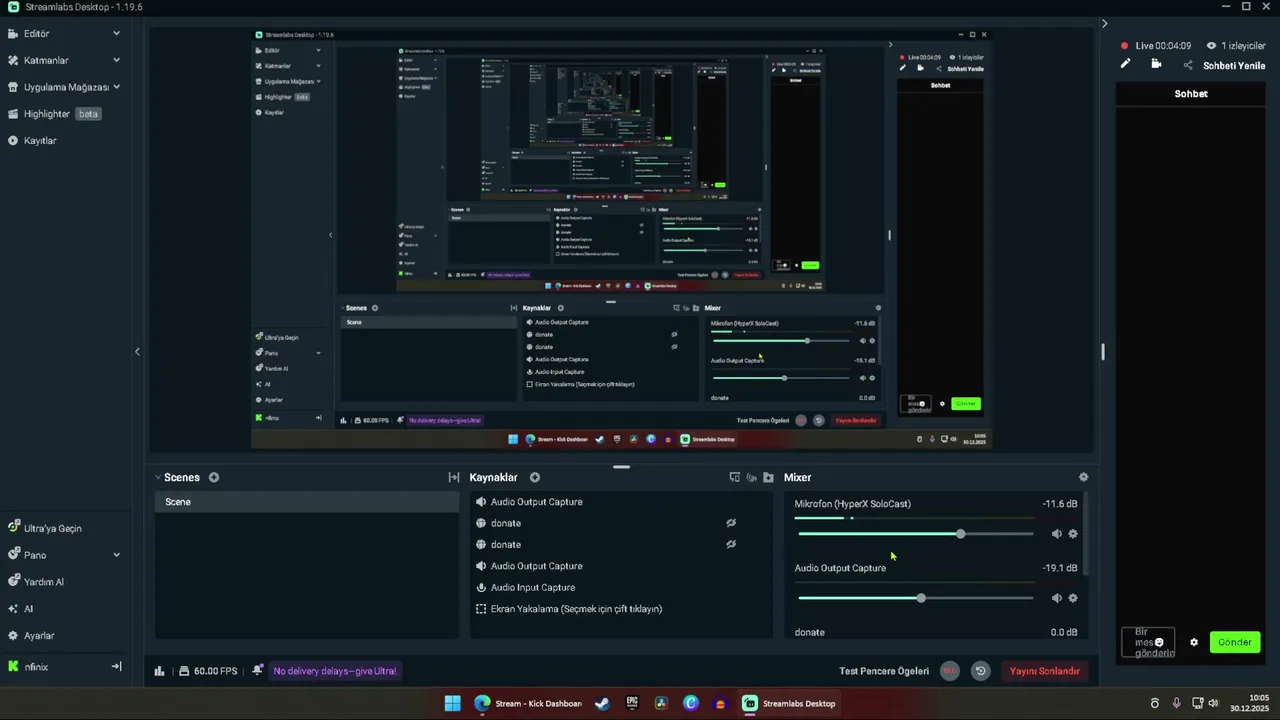
Task: Expand Katmanlar menu chevron
Action: pyautogui.click(x=116, y=60)
